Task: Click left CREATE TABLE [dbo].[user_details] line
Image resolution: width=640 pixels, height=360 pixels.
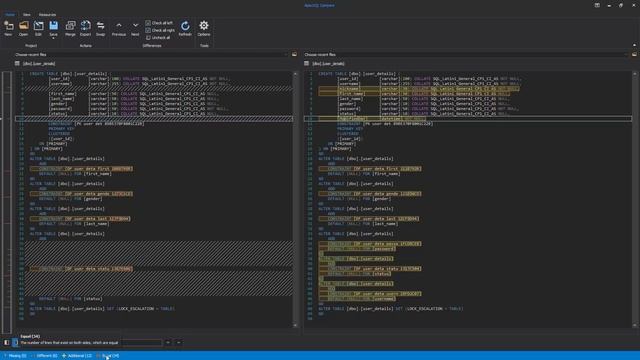Action: (69, 74)
